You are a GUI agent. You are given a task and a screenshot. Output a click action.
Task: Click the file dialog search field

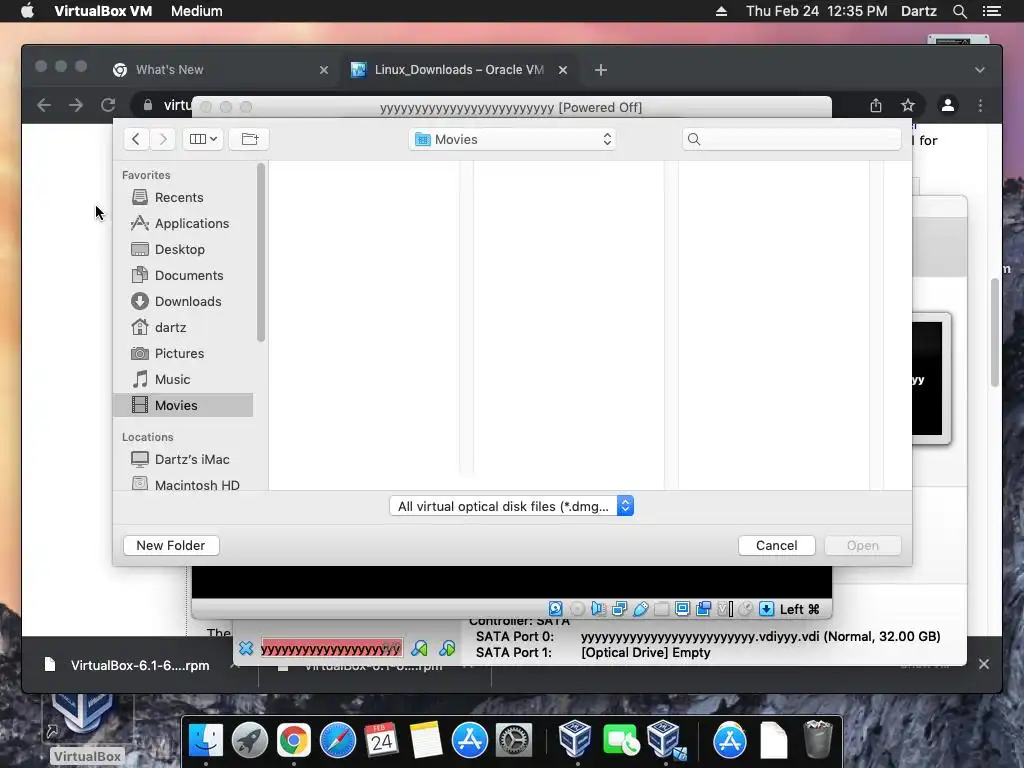click(792, 139)
